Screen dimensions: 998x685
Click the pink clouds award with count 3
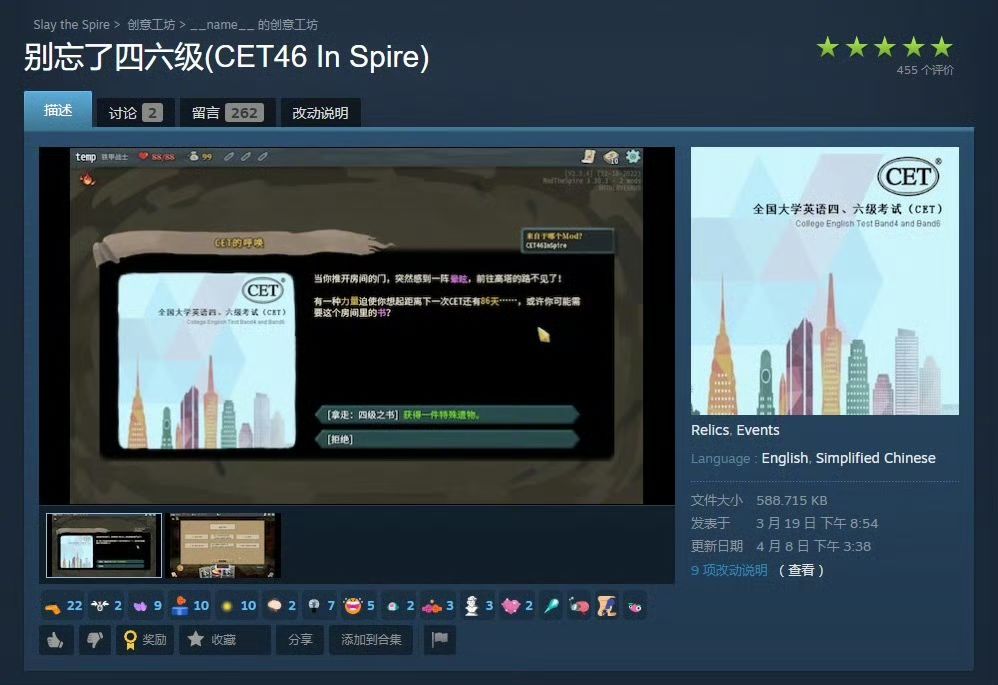point(438,606)
